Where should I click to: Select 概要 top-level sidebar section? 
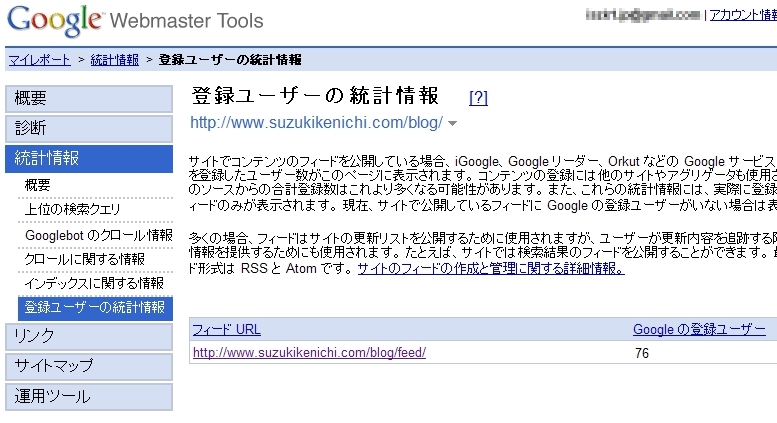click(x=89, y=98)
